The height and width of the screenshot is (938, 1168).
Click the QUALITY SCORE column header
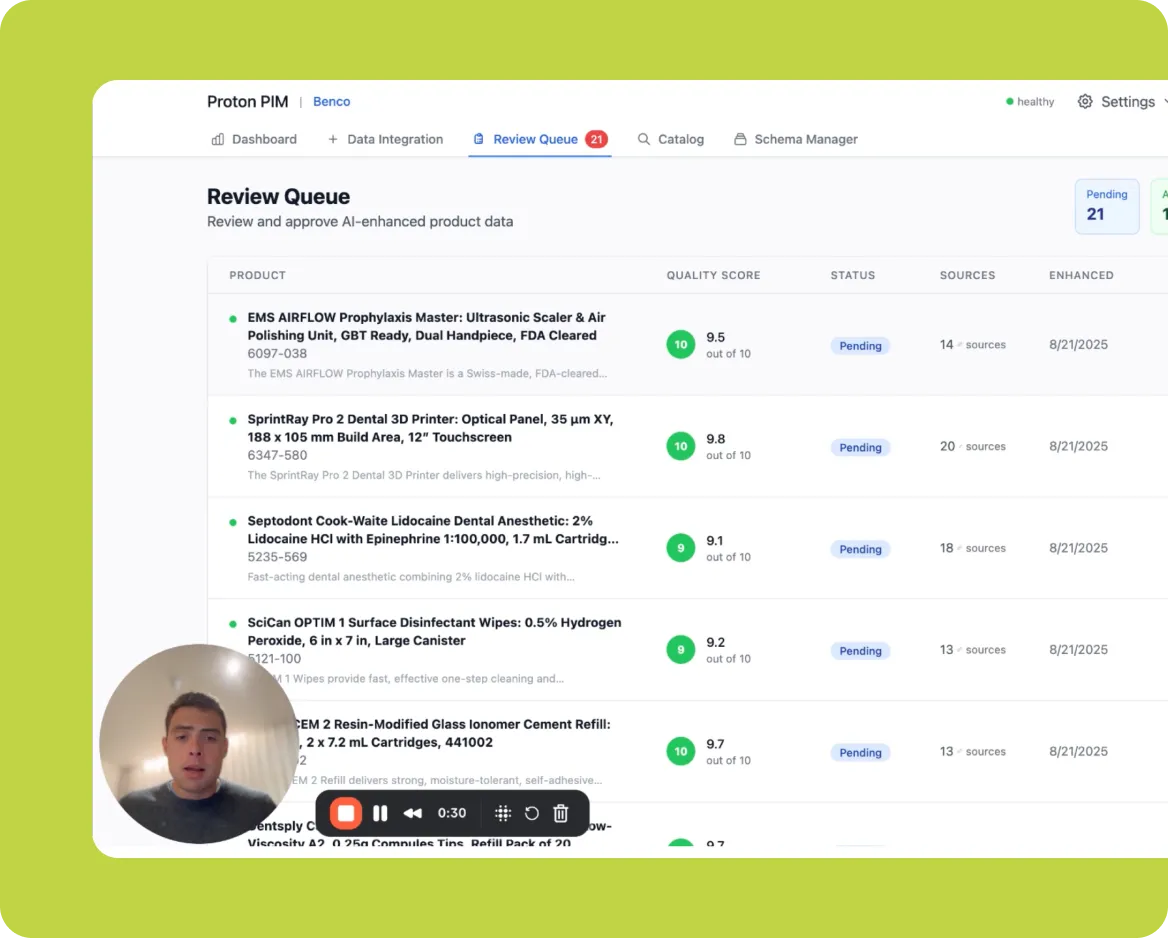coord(713,276)
